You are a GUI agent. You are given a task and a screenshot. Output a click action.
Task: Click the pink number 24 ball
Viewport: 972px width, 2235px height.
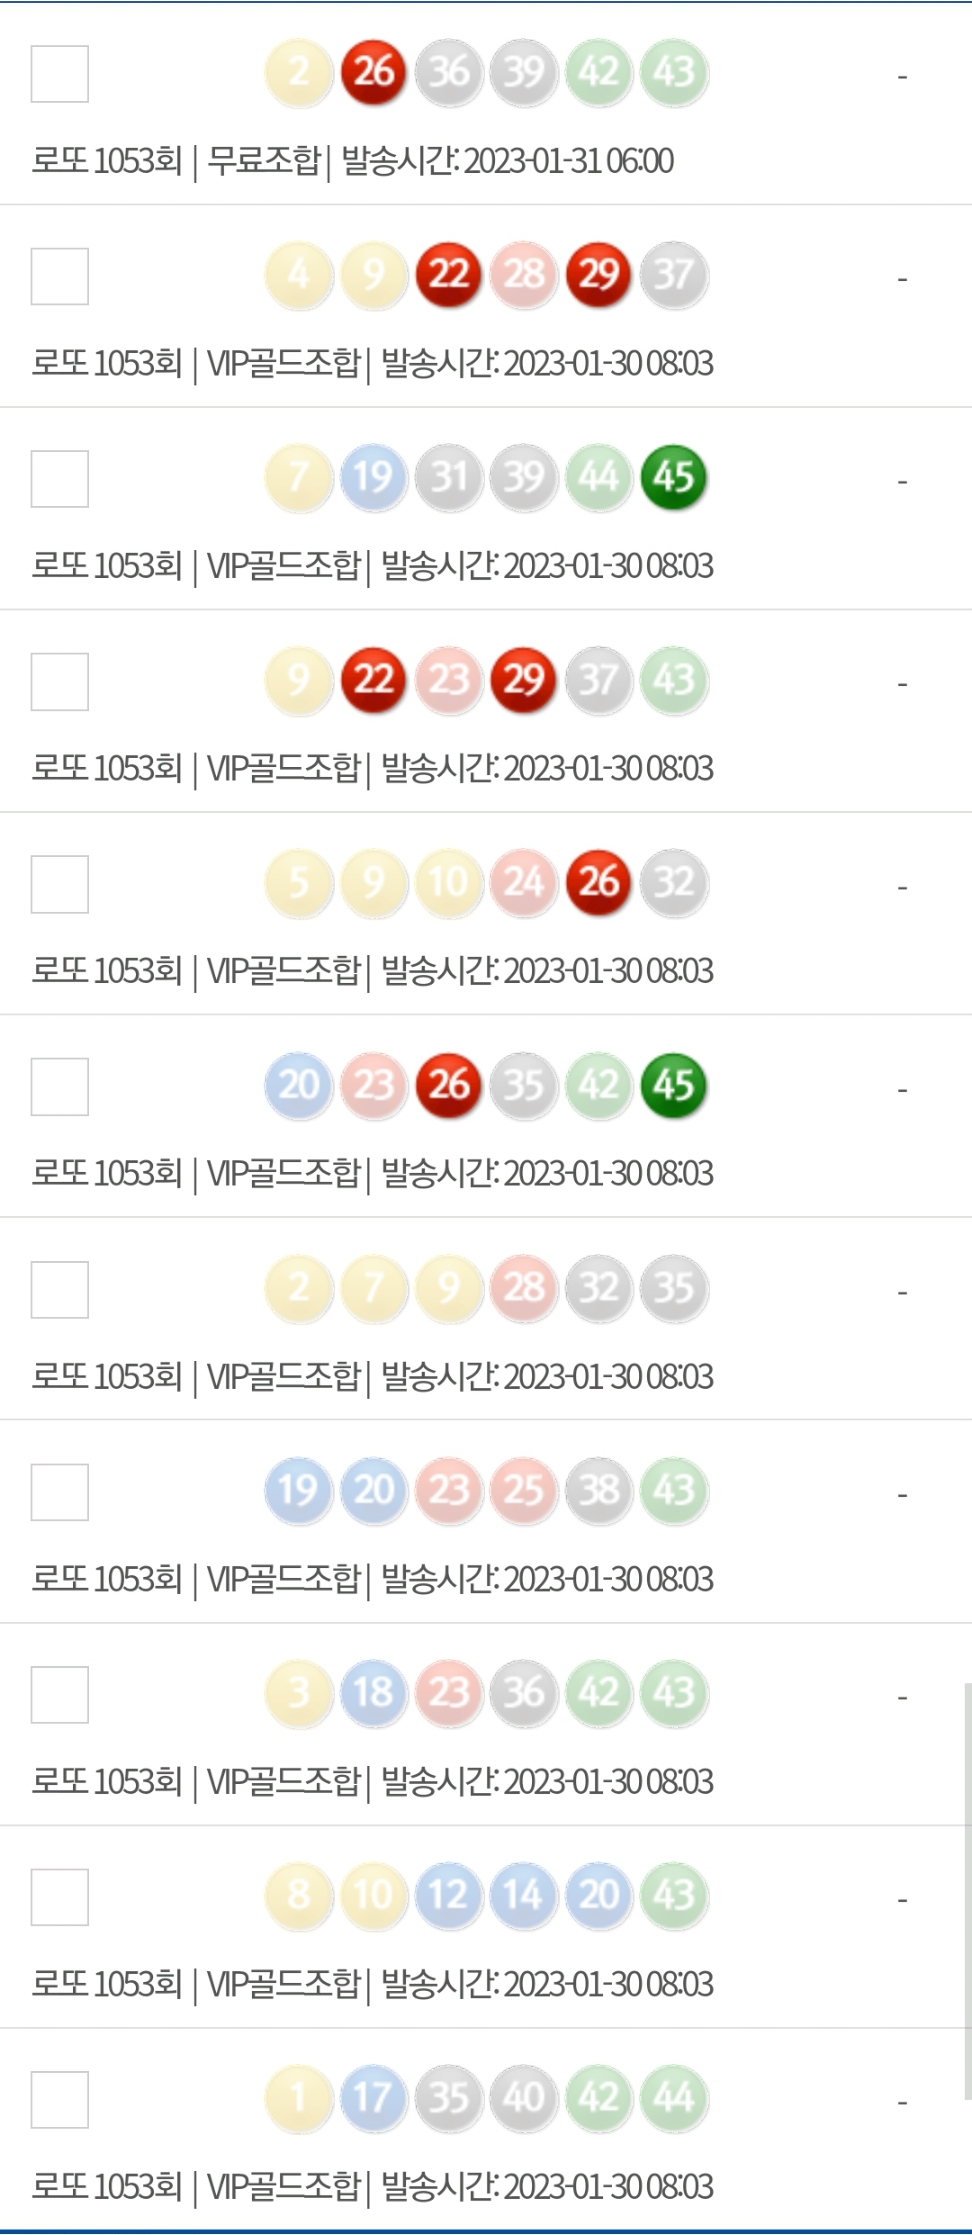click(x=523, y=882)
